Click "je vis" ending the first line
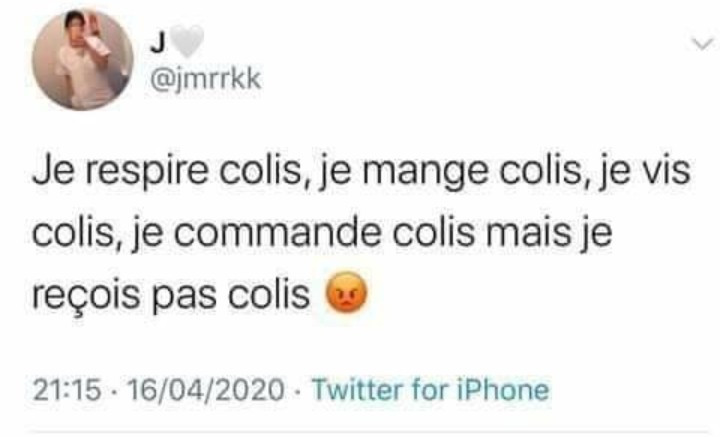Viewport: 720px width, 437px height. click(x=644, y=171)
